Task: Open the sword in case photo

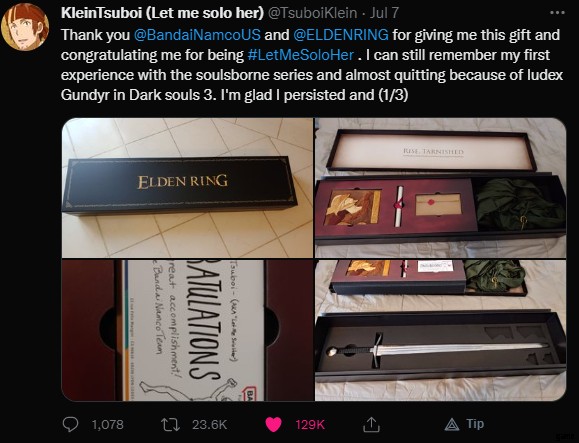Action: [x=440, y=330]
